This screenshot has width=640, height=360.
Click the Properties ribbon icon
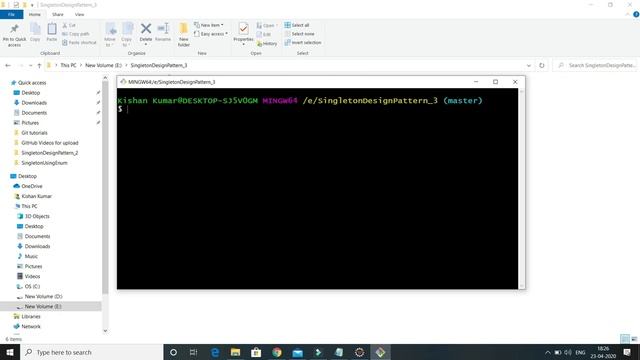click(243, 33)
